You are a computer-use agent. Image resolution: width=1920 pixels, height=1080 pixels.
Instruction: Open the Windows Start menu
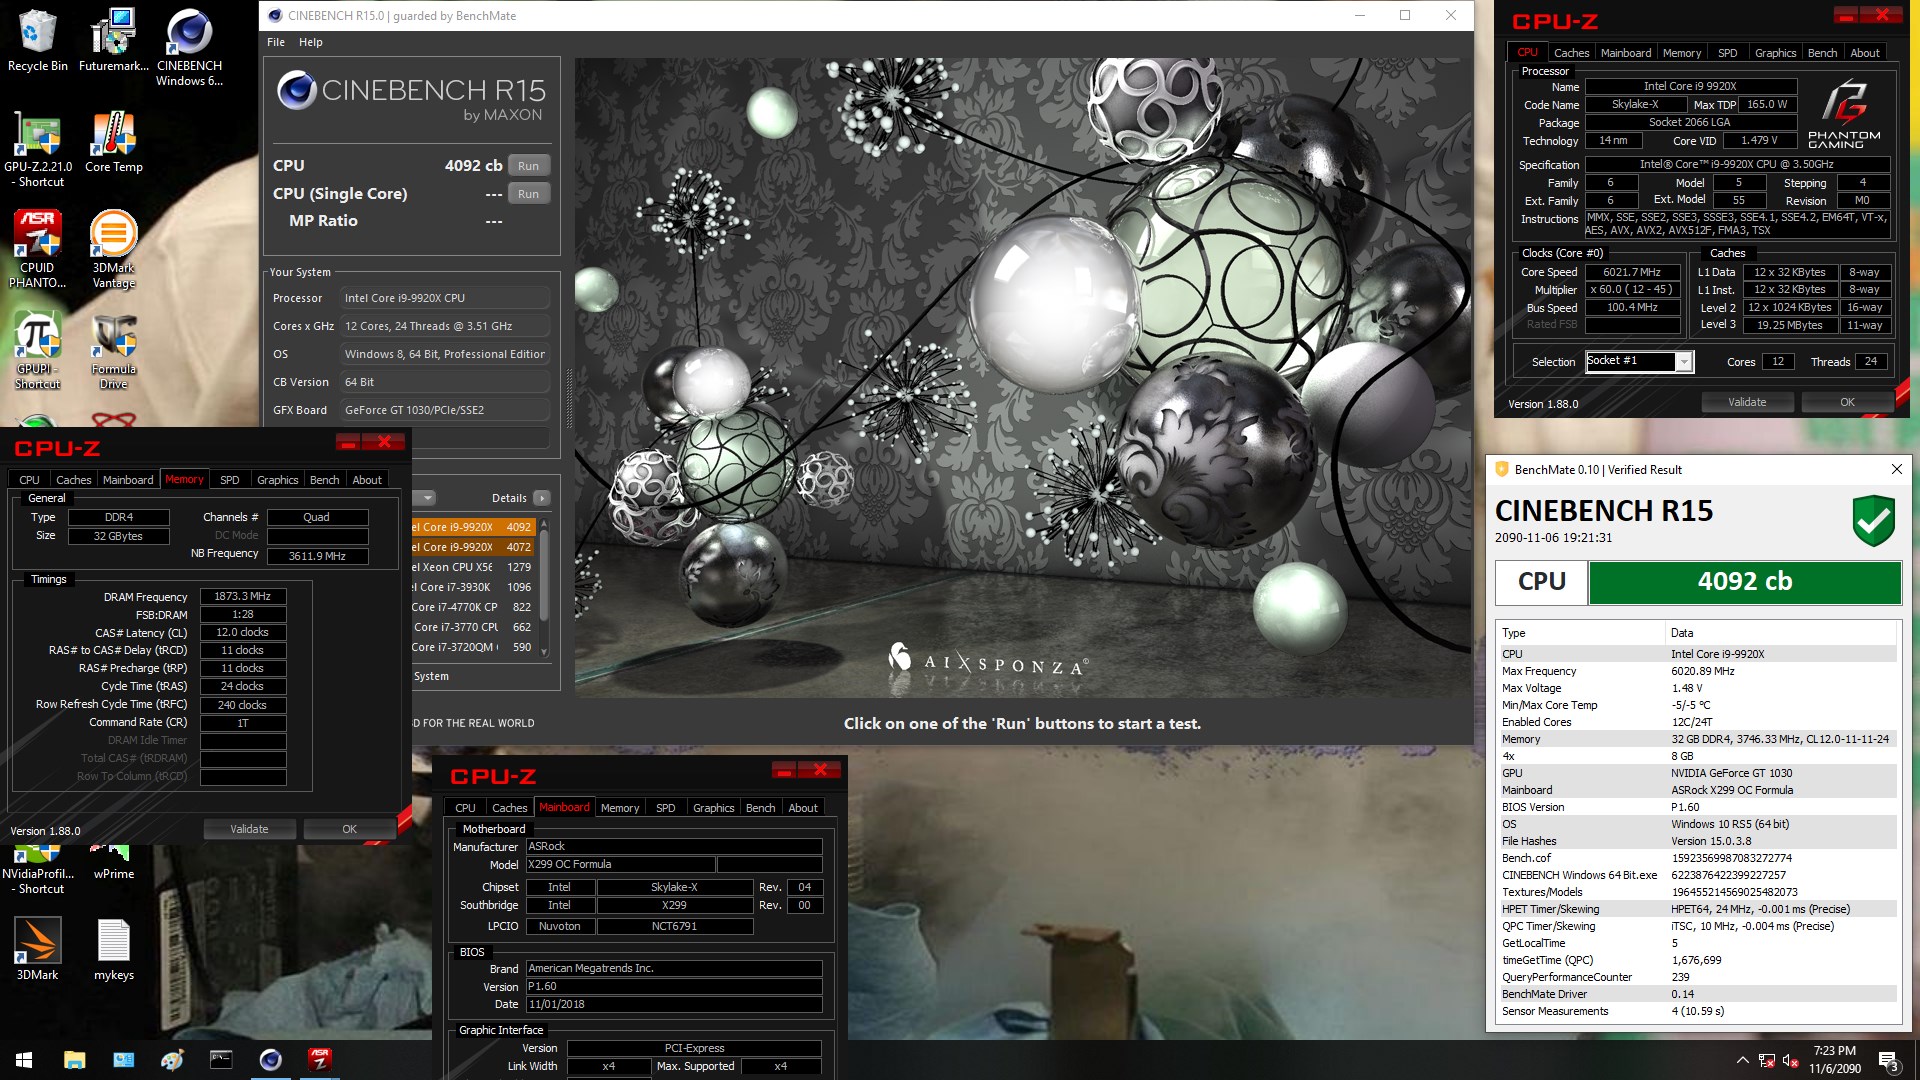point(24,1060)
